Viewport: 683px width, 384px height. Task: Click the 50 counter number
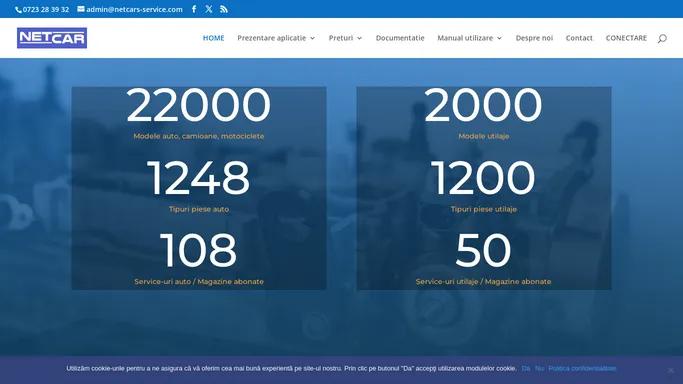click(x=484, y=250)
